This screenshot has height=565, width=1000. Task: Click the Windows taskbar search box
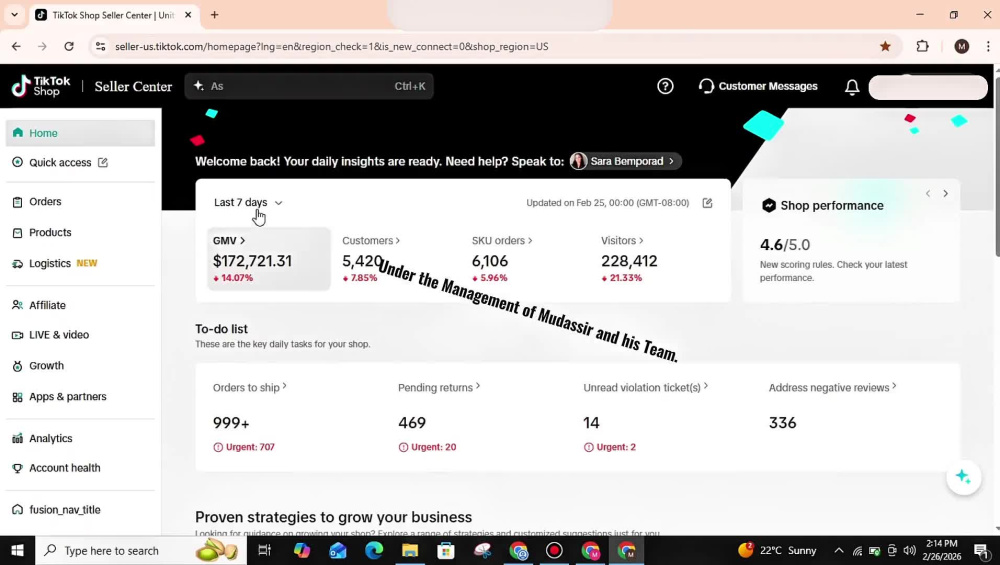click(x=141, y=550)
